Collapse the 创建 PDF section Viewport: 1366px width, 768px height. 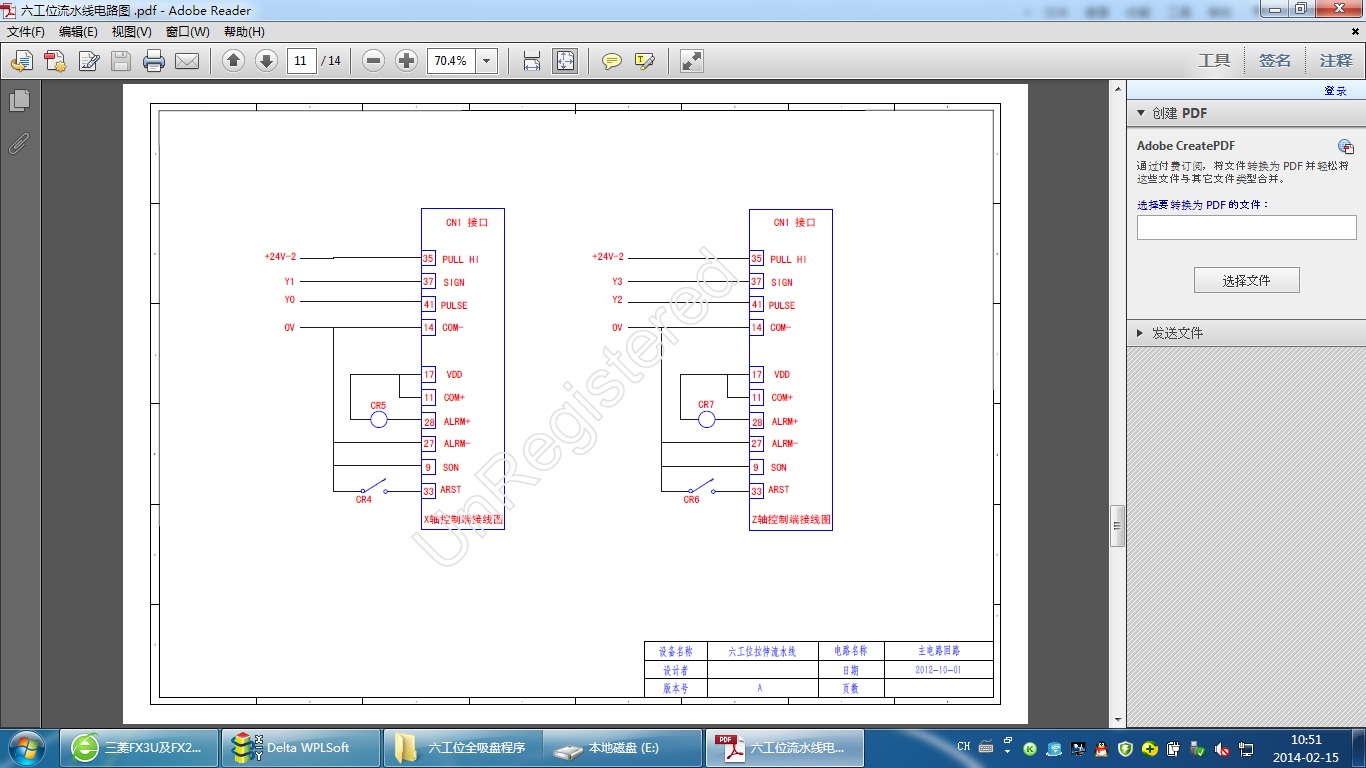point(1141,114)
